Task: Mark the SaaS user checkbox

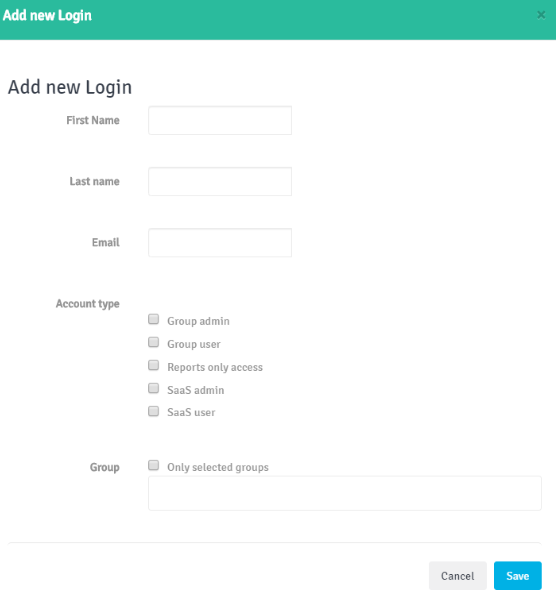Action: pos(154,411)
